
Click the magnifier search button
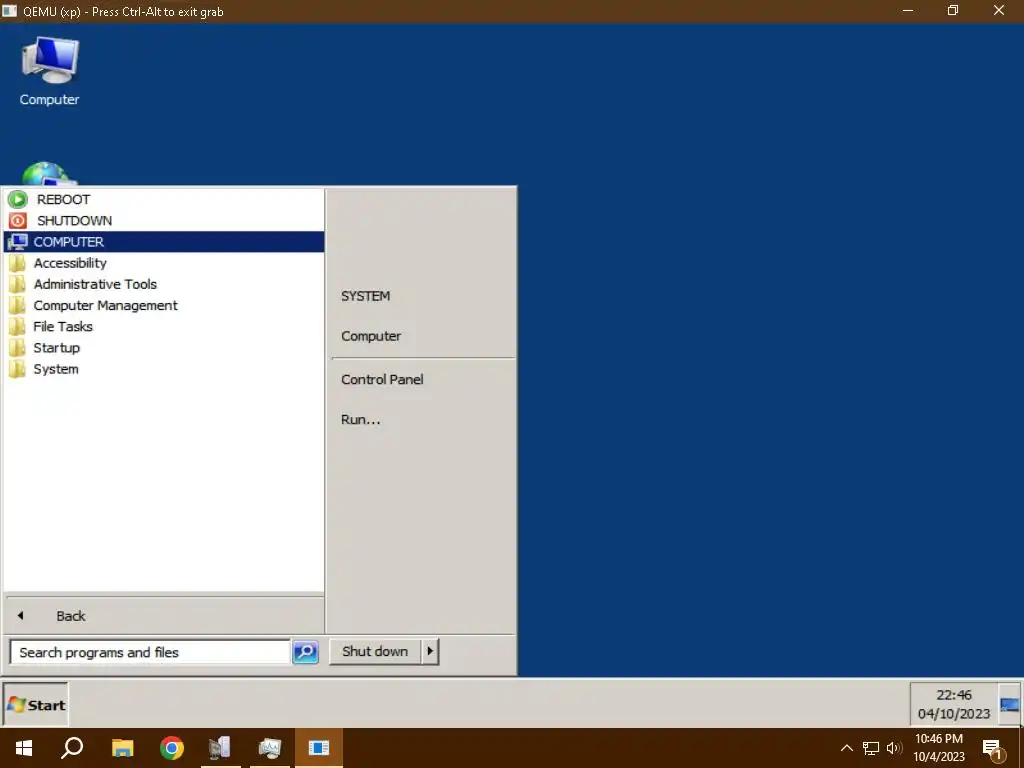click(x=306, y=652)
